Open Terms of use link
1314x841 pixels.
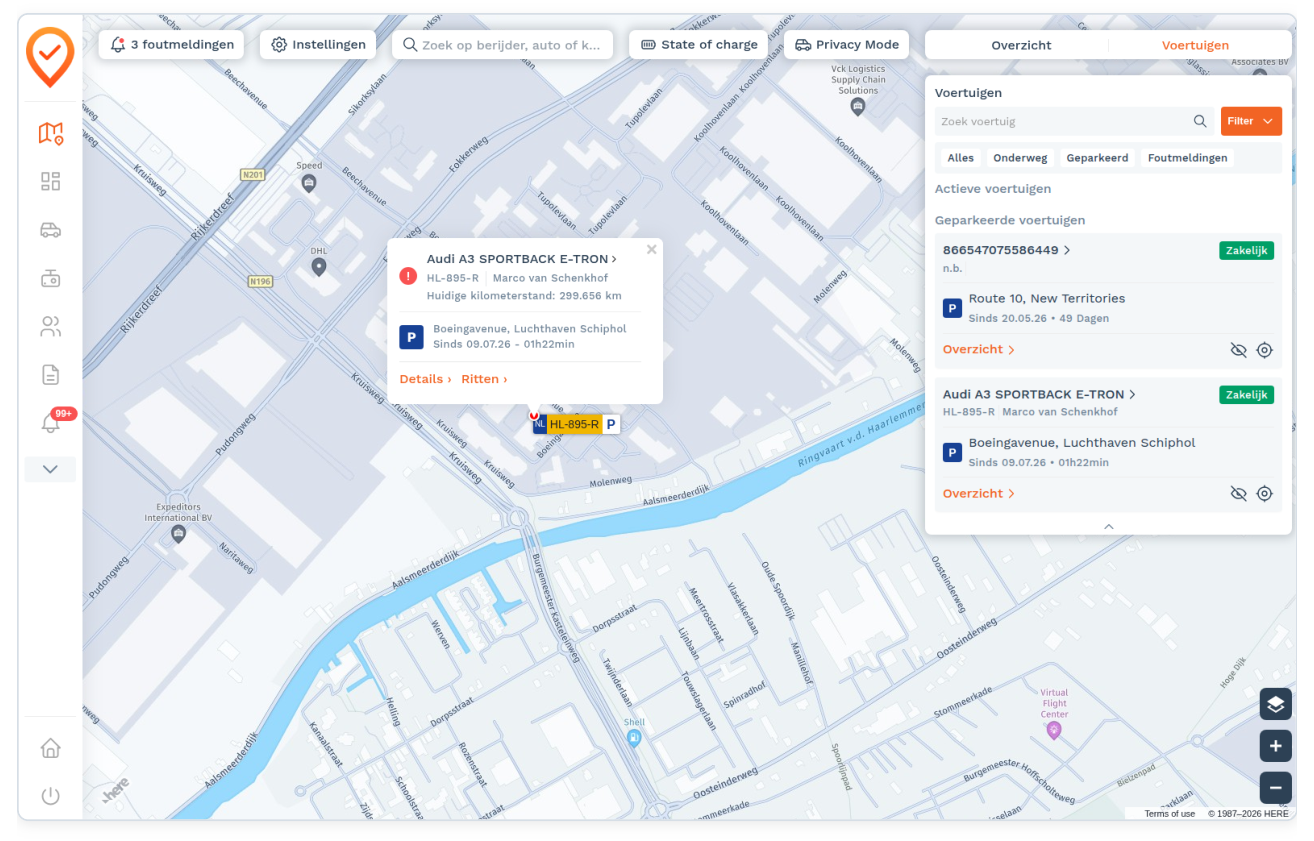point(1170,814)
